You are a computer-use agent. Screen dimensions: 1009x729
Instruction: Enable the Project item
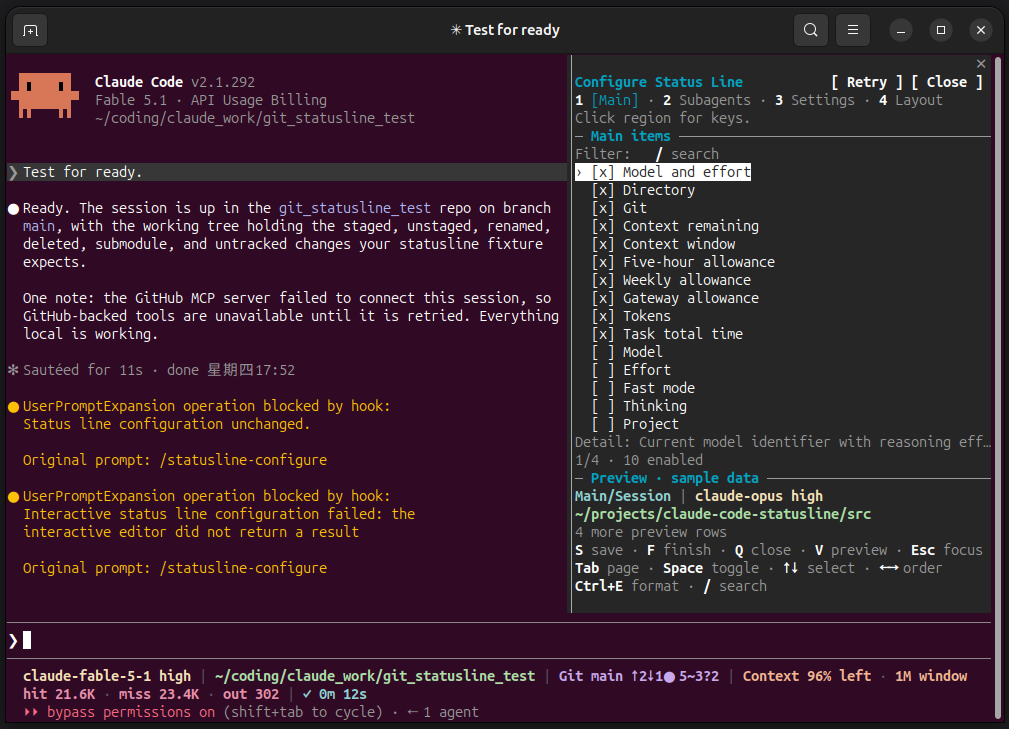[x=602, y=424]
